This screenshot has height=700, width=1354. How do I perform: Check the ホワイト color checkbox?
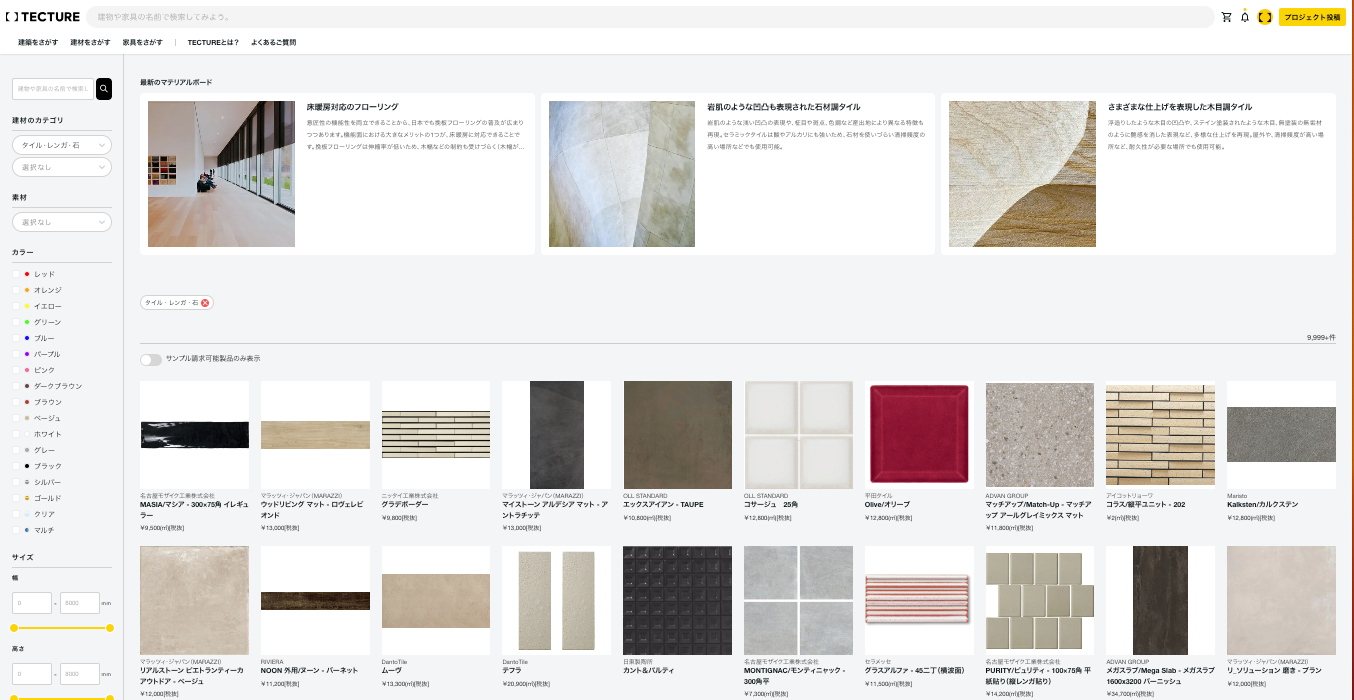click(15, 434)
